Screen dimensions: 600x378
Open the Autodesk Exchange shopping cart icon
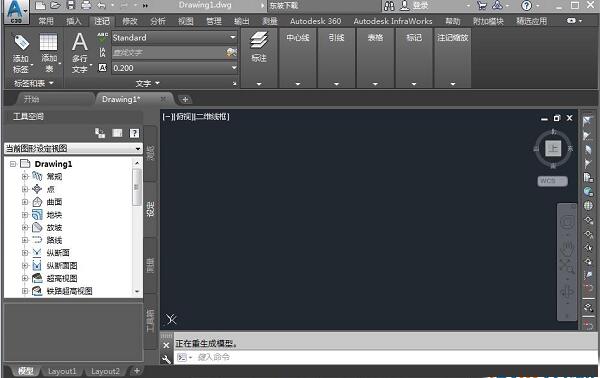pos(482,5)
